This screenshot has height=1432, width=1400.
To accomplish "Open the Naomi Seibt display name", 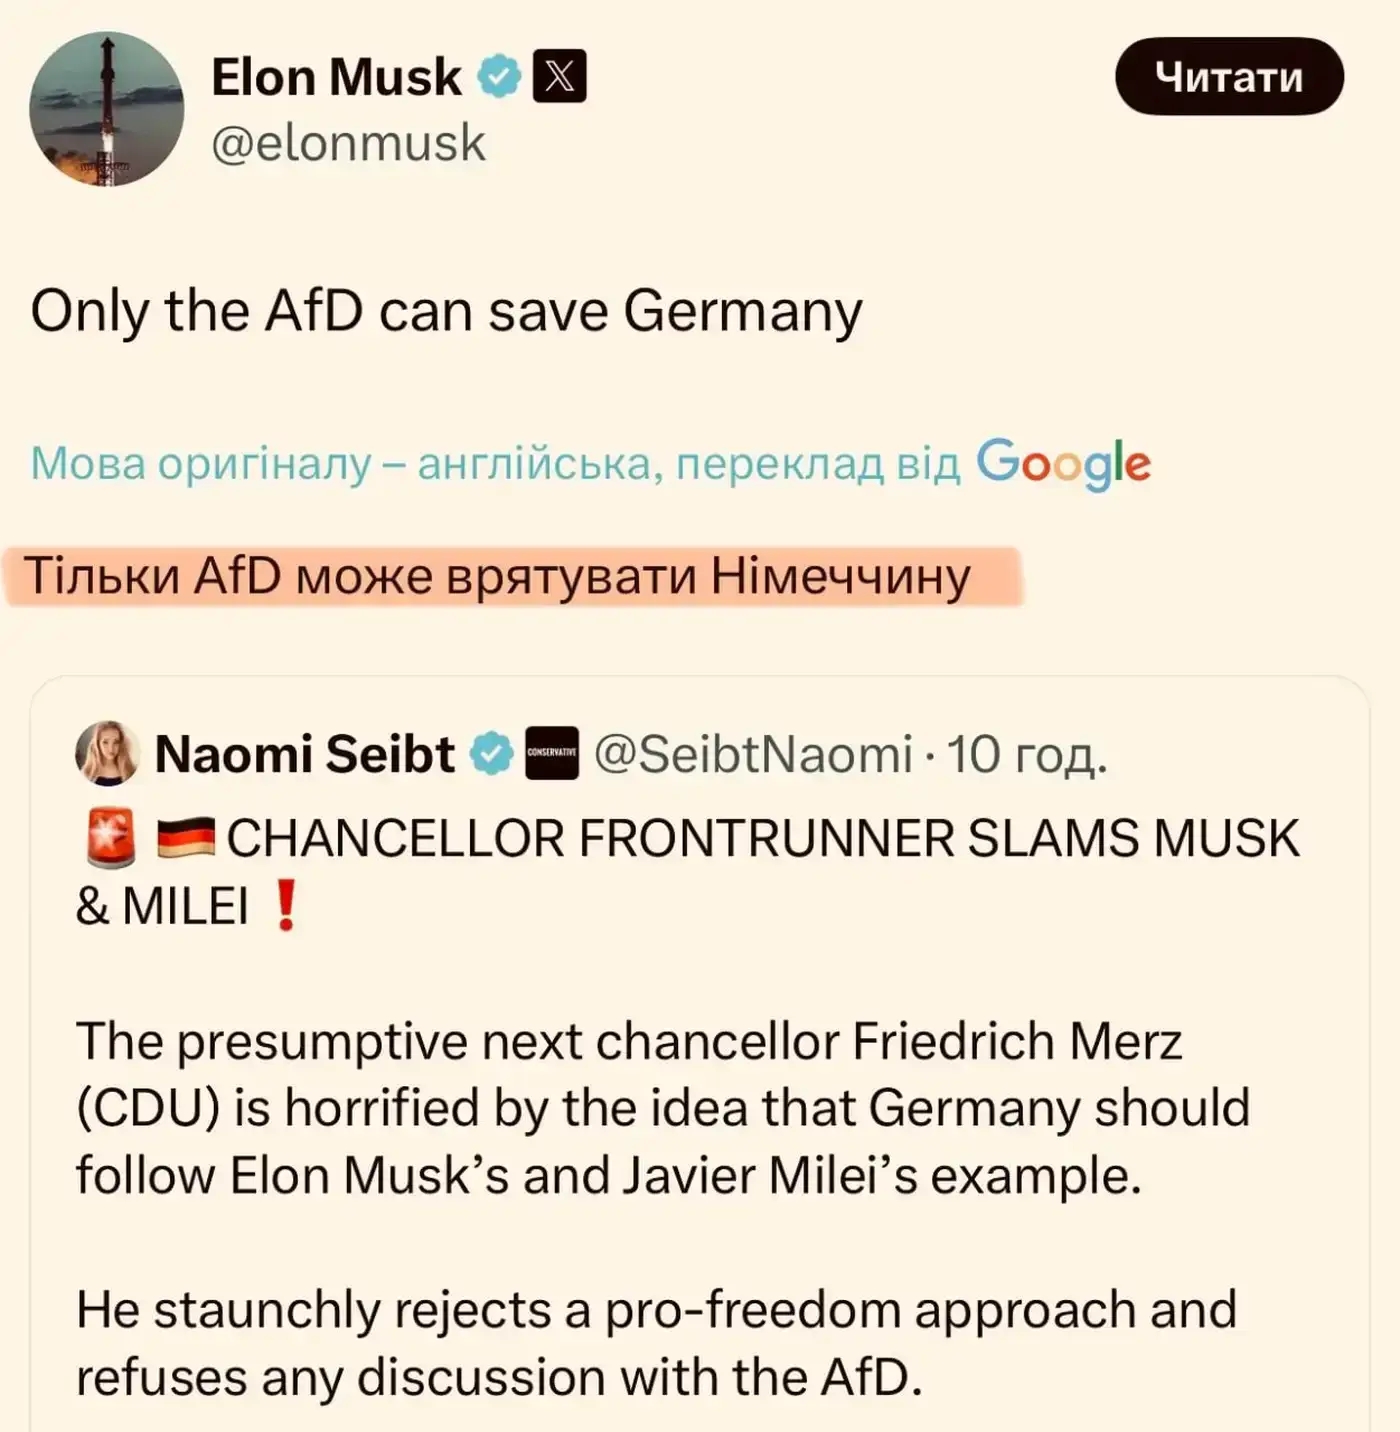I will click(305, 753).
